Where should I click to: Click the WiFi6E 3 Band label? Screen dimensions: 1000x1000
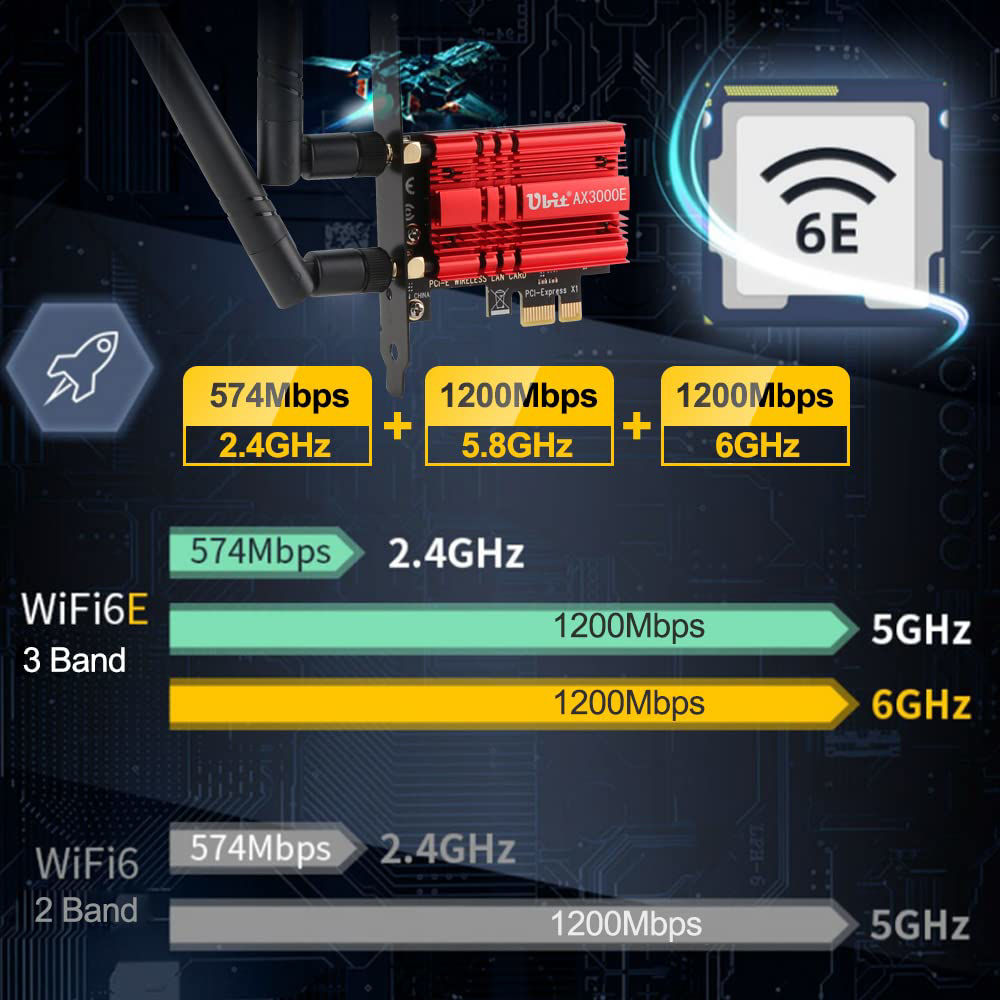point(85,633)
